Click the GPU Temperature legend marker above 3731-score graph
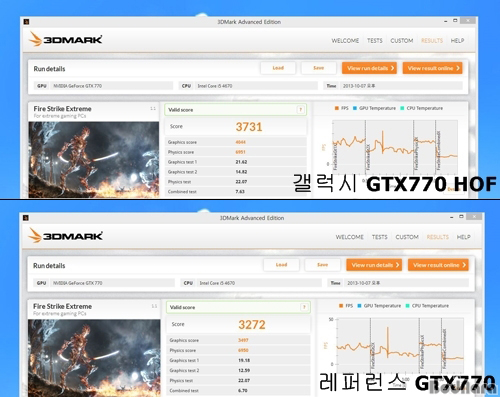This screenshot has width=500, height=397. 355,108
